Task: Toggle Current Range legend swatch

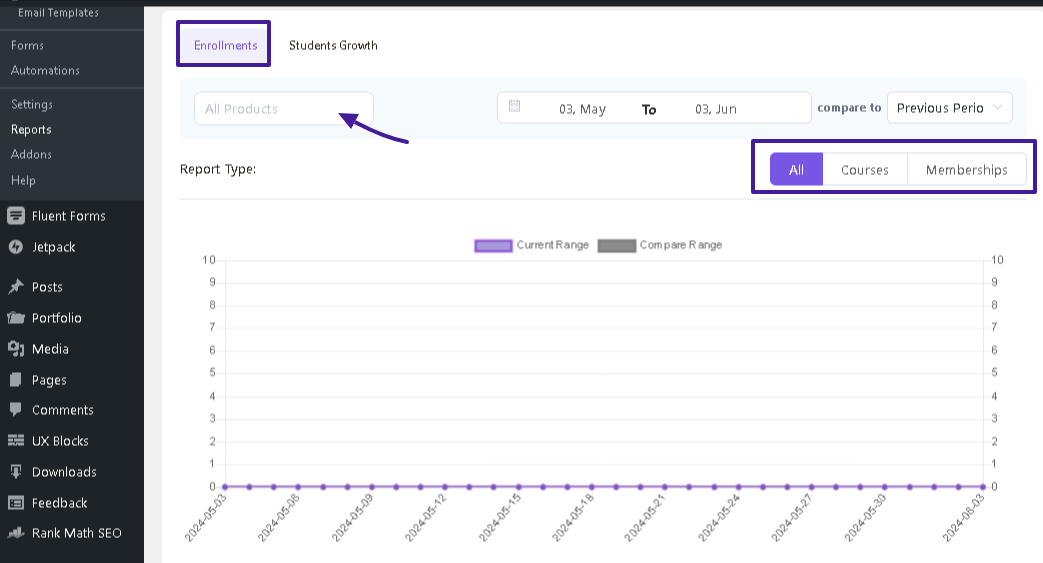Action: (493, 246)
